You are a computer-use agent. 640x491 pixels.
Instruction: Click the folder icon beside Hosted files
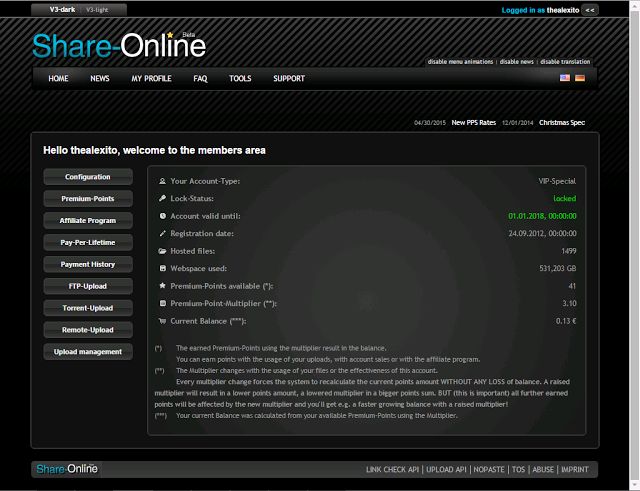pyautogui.click(x=162, y=251)
